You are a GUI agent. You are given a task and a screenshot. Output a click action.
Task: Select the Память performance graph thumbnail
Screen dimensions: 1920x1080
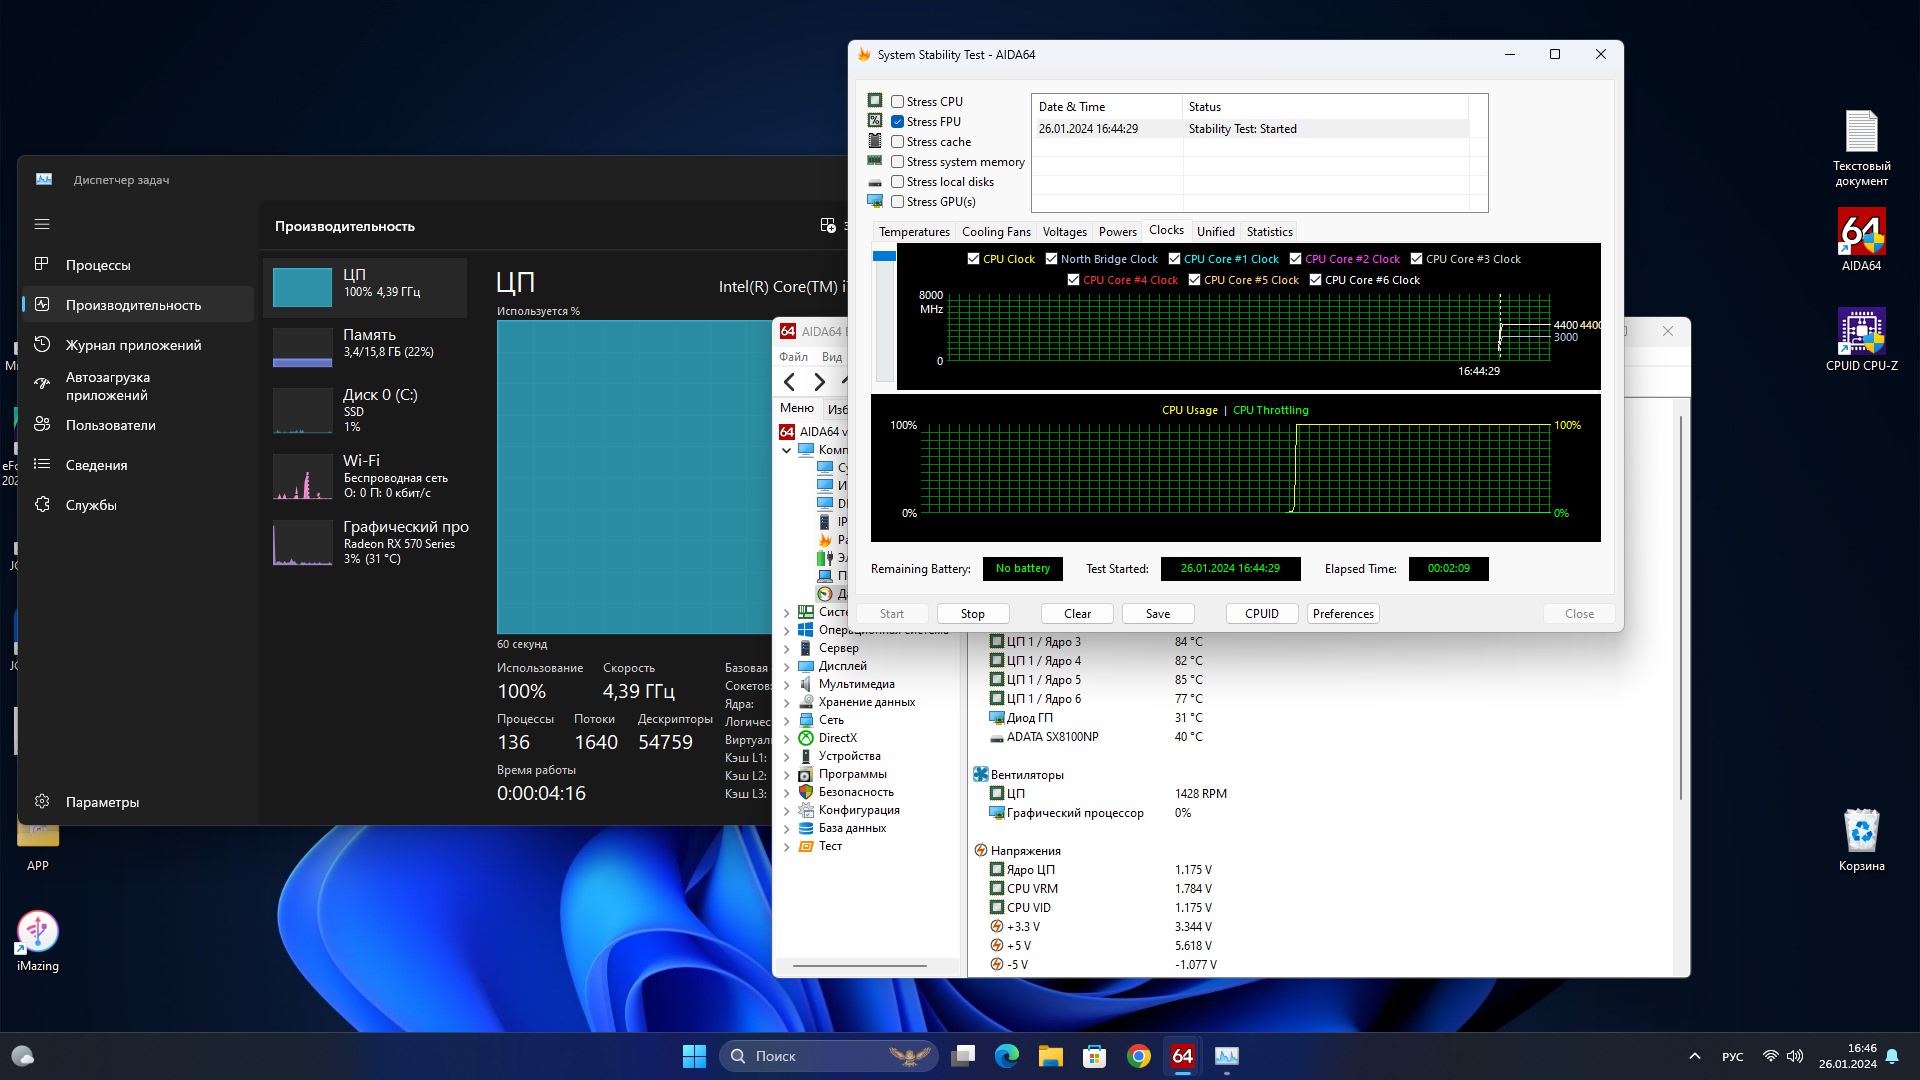pos(303,347)
